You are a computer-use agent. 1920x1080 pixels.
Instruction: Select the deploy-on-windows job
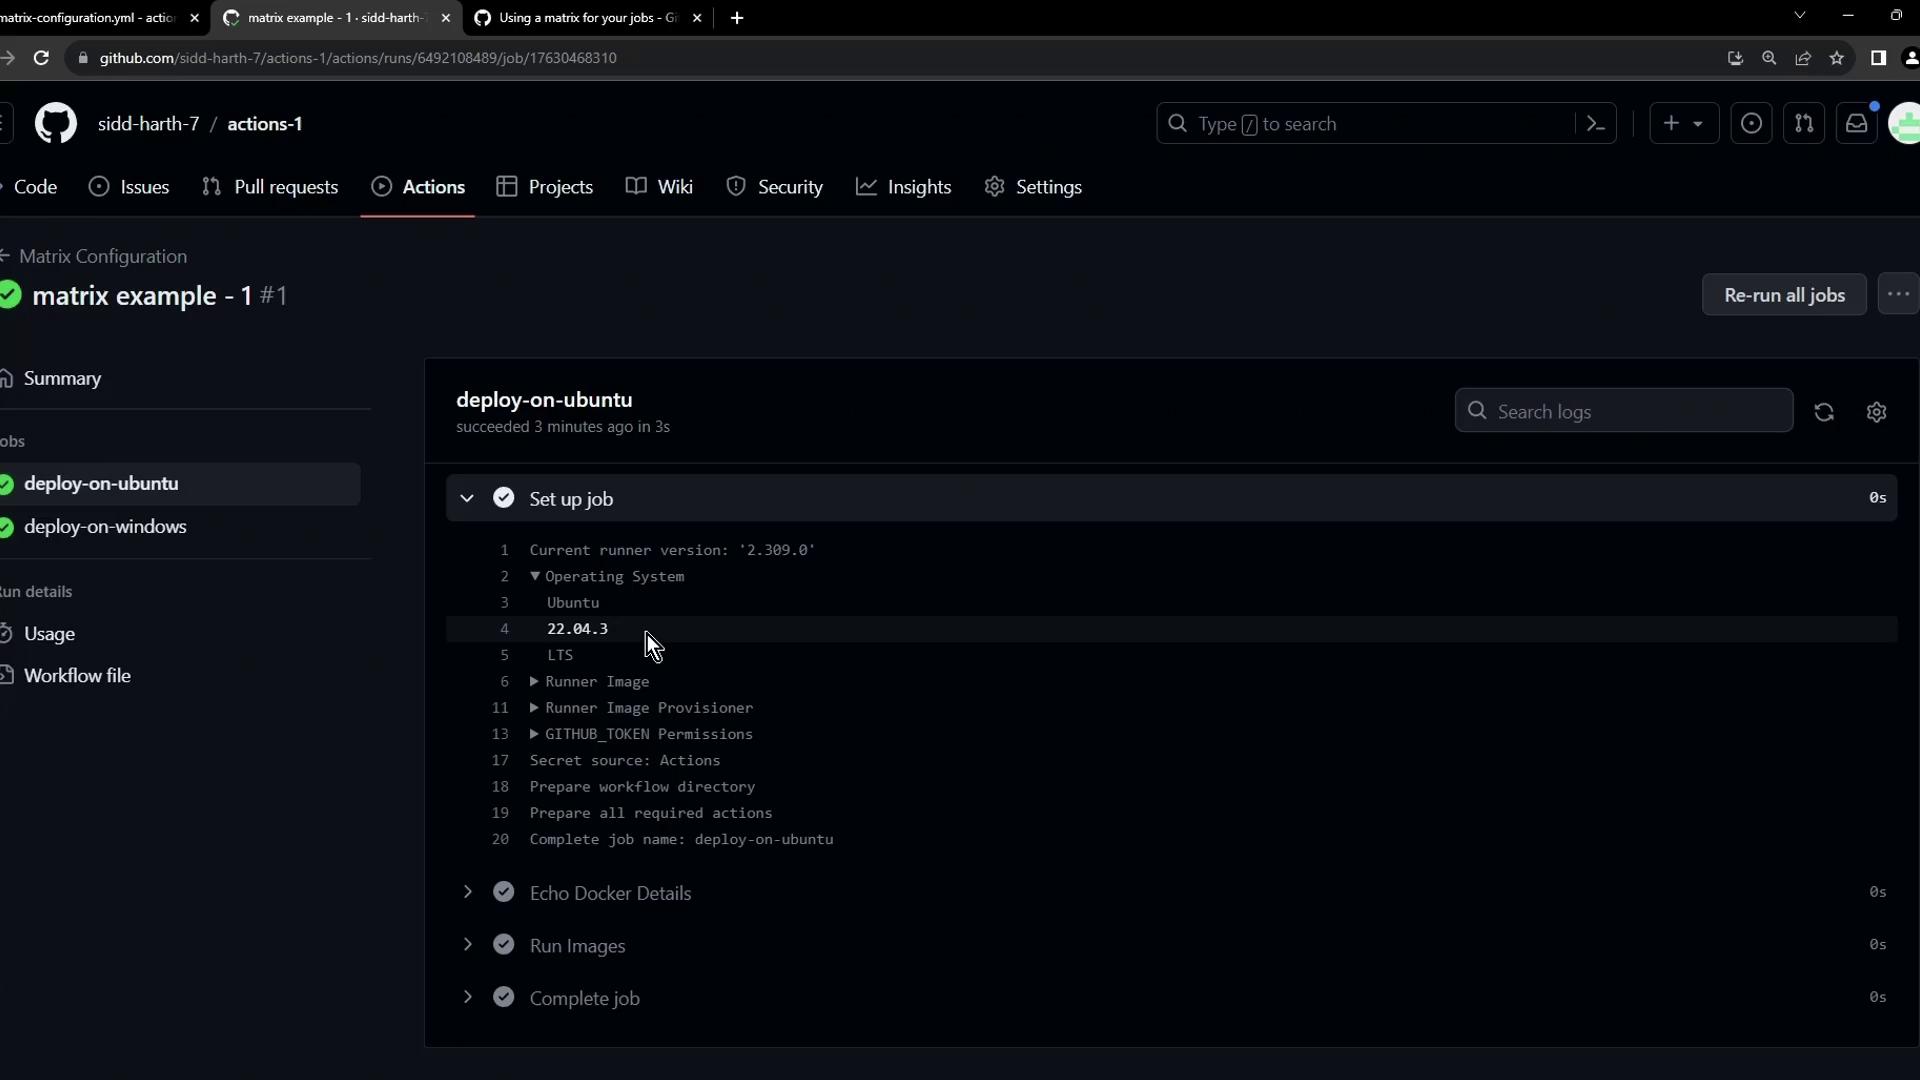point(105,527)
